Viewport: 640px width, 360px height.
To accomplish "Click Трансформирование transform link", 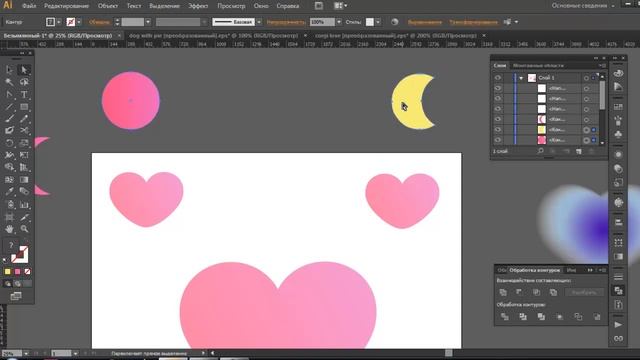I will click(x=473, y=22).
